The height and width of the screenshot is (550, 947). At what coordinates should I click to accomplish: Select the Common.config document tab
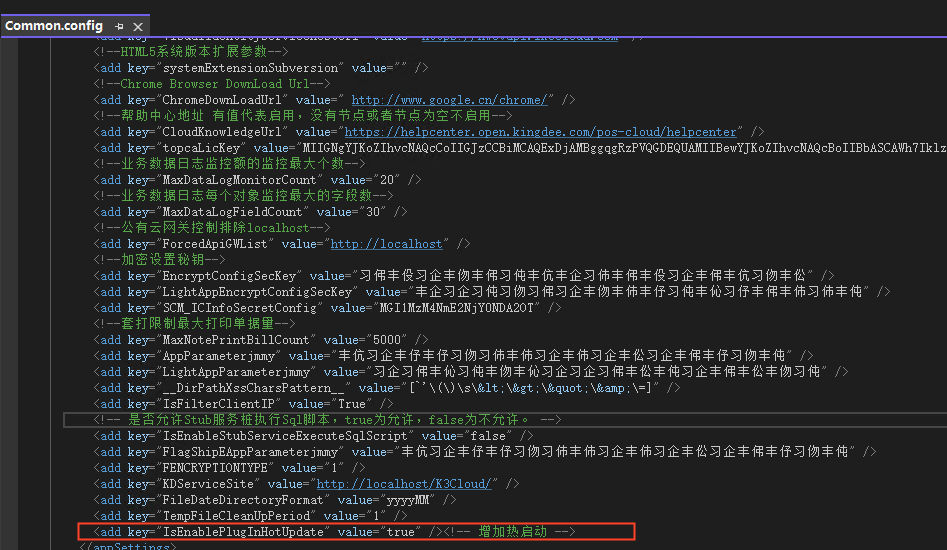click(x=54, y=26)
